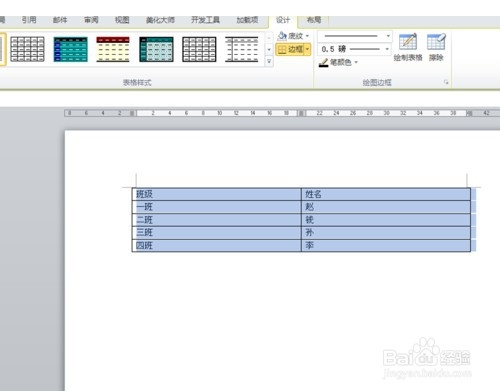This screenshot has height=391, width=500.
Task: Click the pen color icon
Action: (323, 62)
